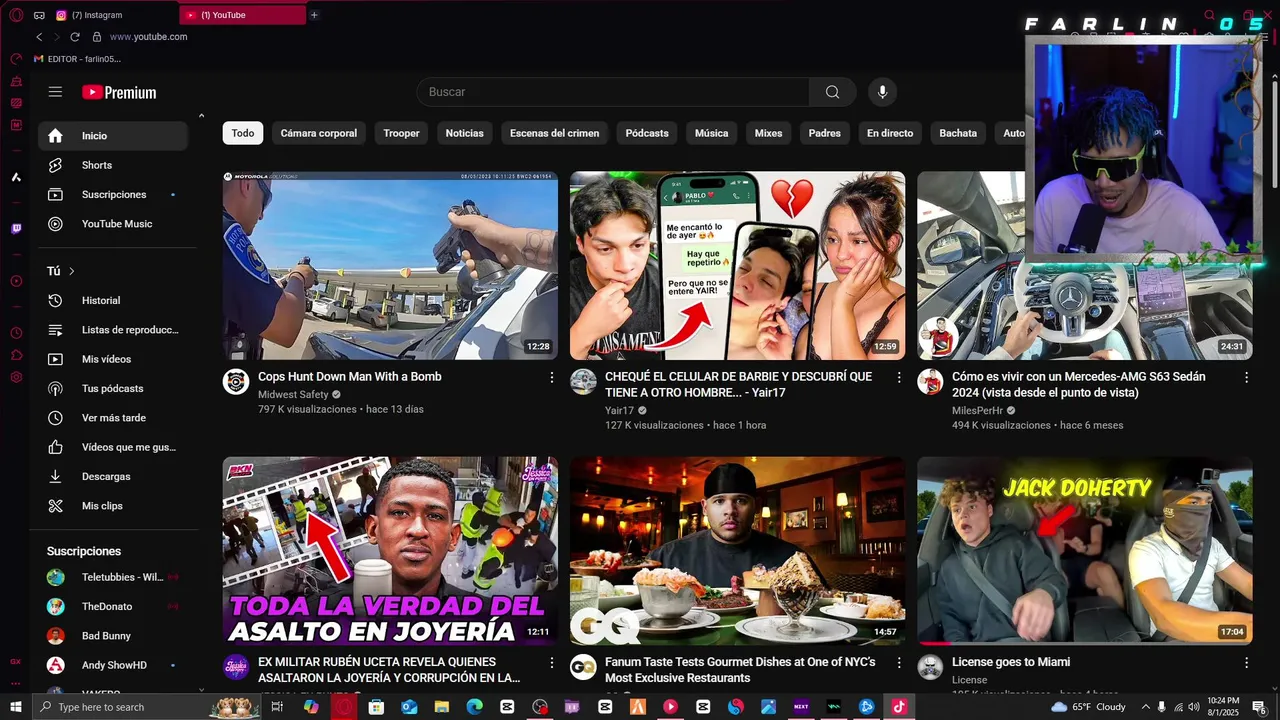Open options menu for Mercedes-AMG S63 video
The width and height of the screenshot is (1280, 720).
(1246, 377)
